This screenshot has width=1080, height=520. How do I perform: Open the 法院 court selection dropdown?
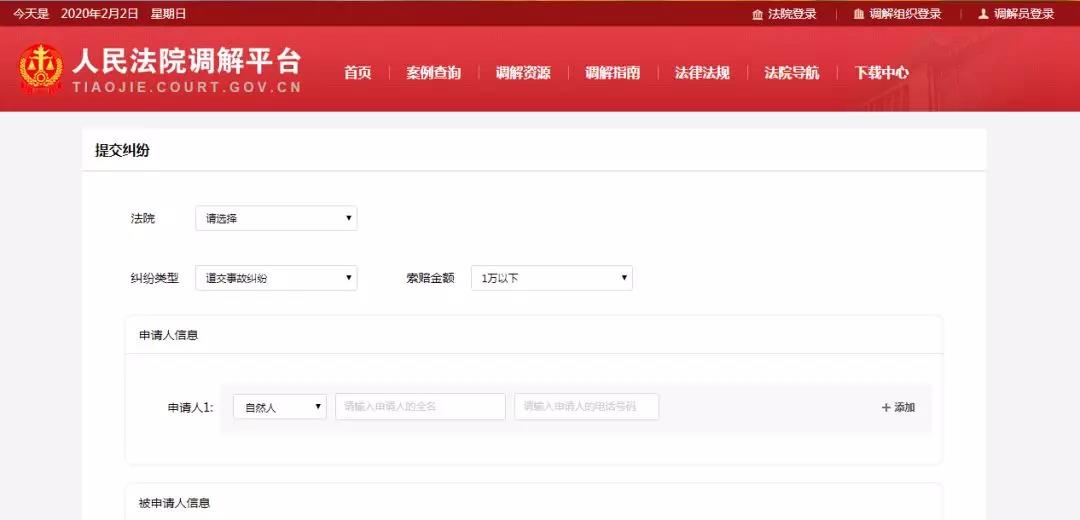275,218
